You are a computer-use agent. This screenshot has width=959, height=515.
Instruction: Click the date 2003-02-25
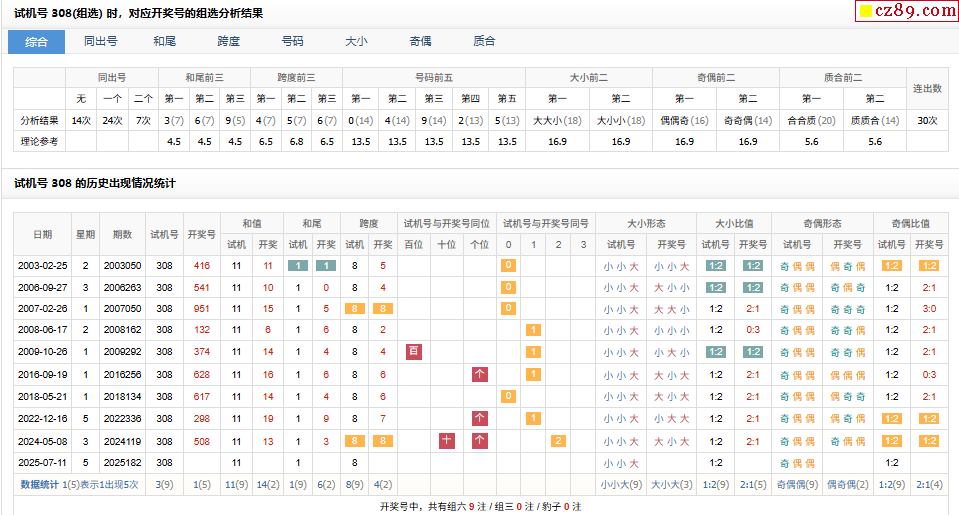click(42, 265)
